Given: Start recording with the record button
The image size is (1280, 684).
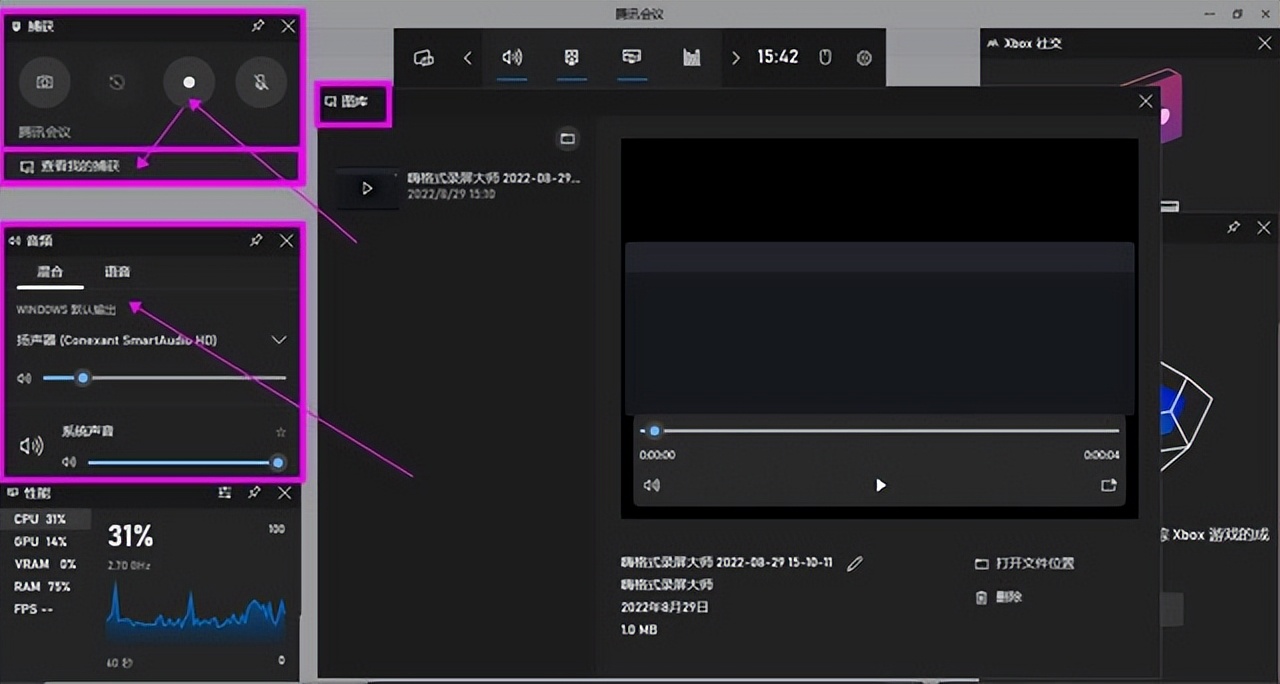Looking at the screenshot, I should point(189,83).
